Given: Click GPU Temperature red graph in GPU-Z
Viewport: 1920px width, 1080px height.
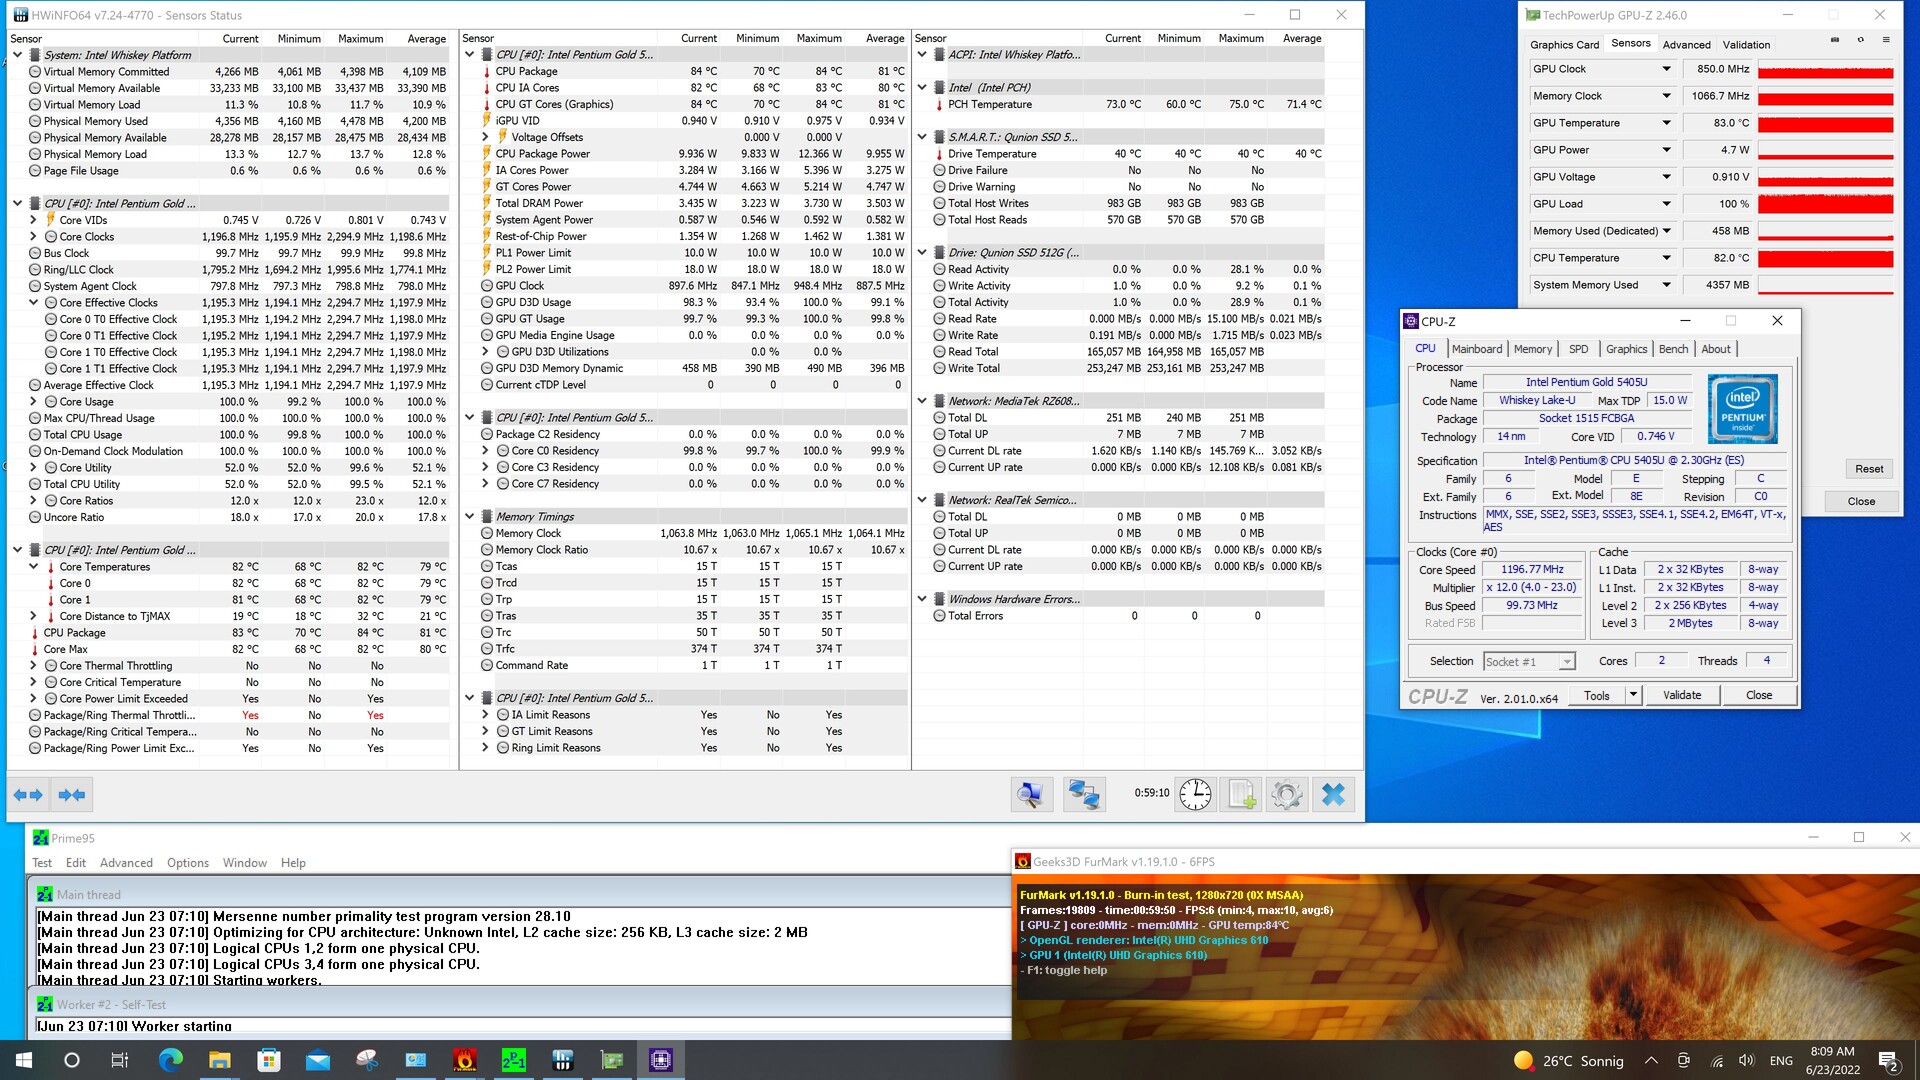Looking at the screenshot, I should (x=1825, y=123).
